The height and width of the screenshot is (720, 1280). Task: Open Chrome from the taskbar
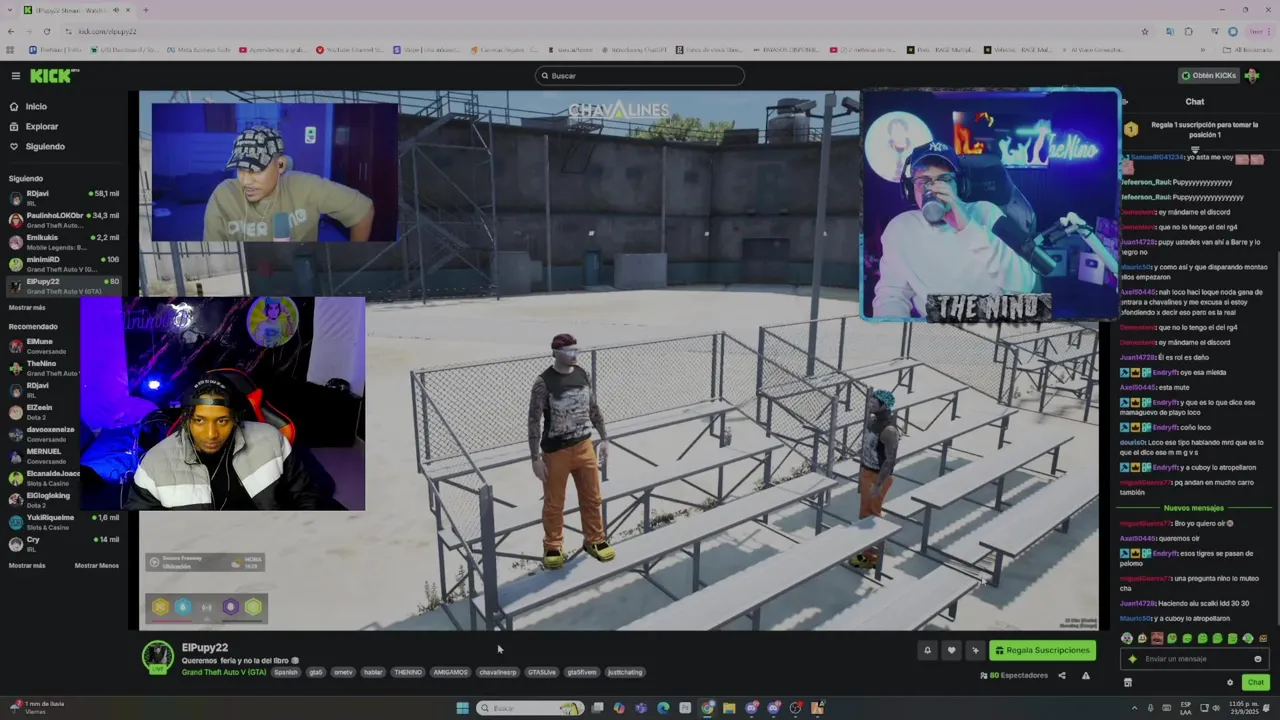click(707, 708)
